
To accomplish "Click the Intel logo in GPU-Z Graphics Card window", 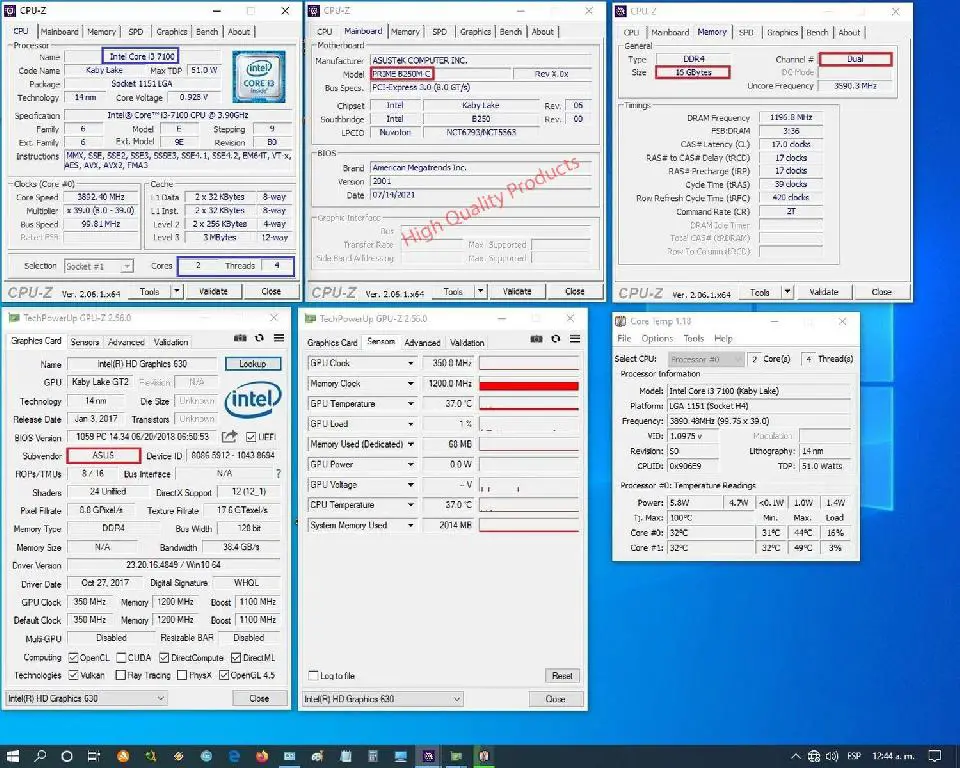I will [x=253, y=399].
